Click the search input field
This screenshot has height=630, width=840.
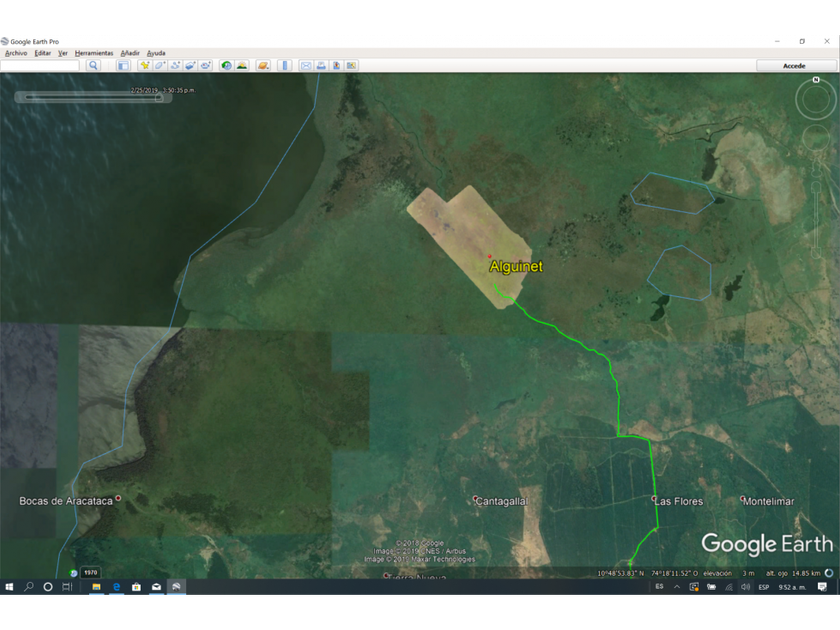[40, 65]
